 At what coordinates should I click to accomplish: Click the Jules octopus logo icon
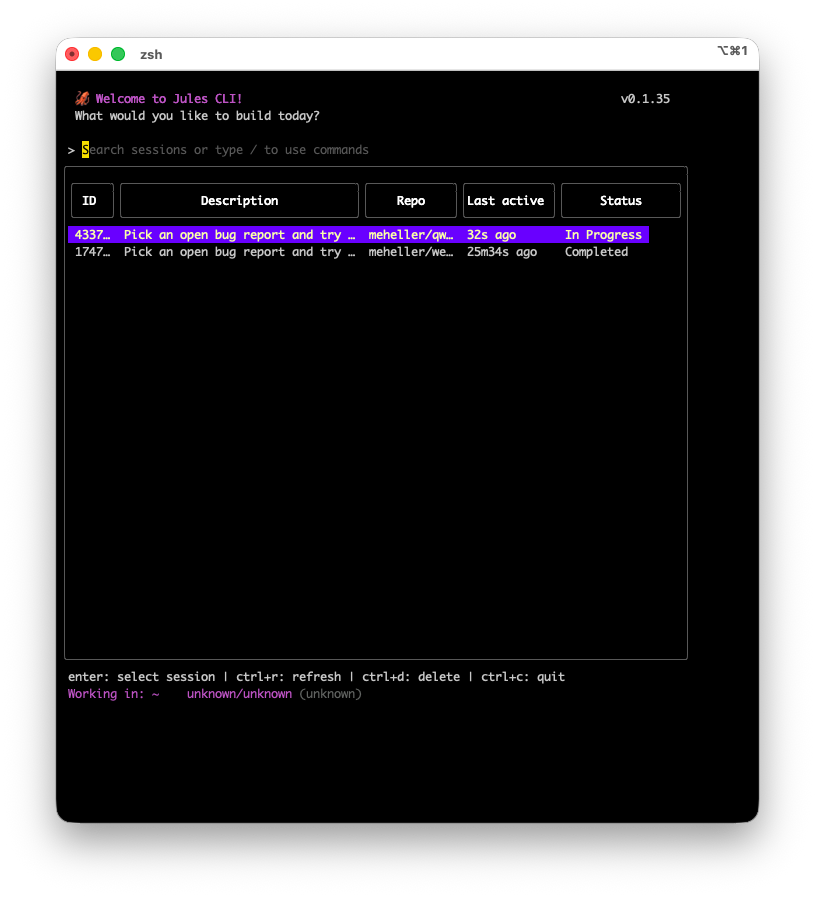82,99
